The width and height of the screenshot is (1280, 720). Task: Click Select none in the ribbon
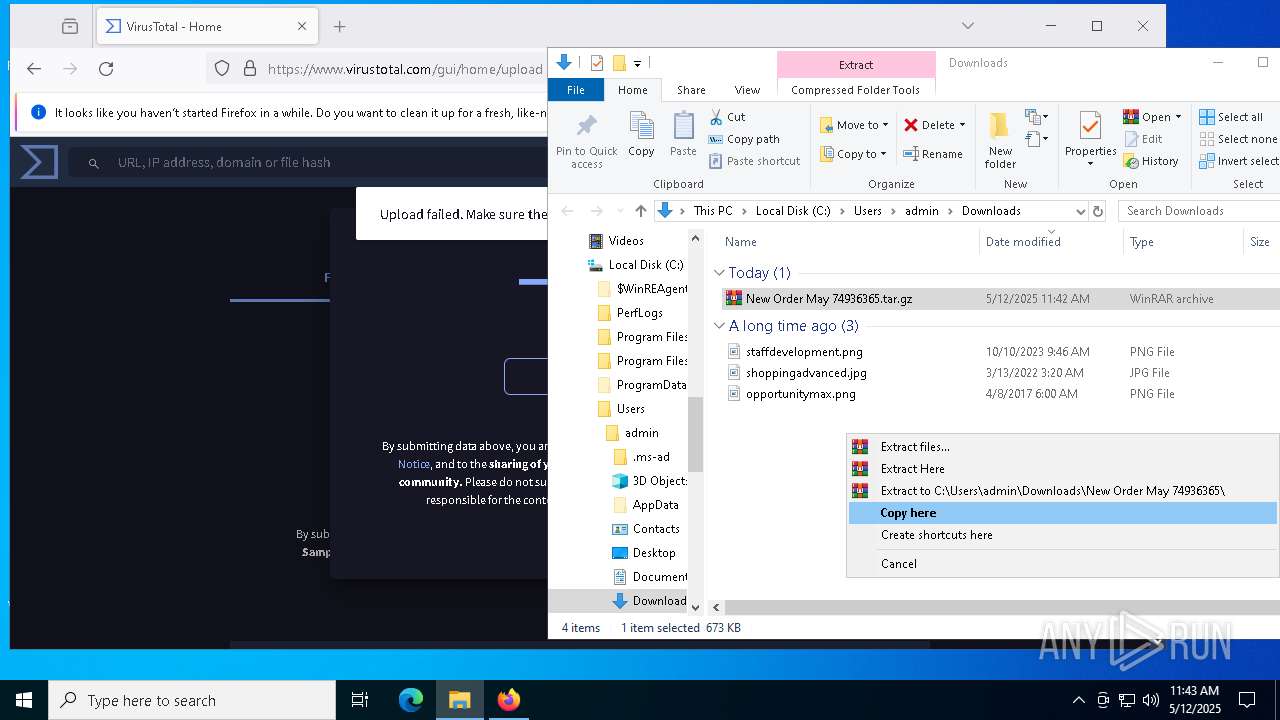pyautogui.click(x=1238, y=139)
